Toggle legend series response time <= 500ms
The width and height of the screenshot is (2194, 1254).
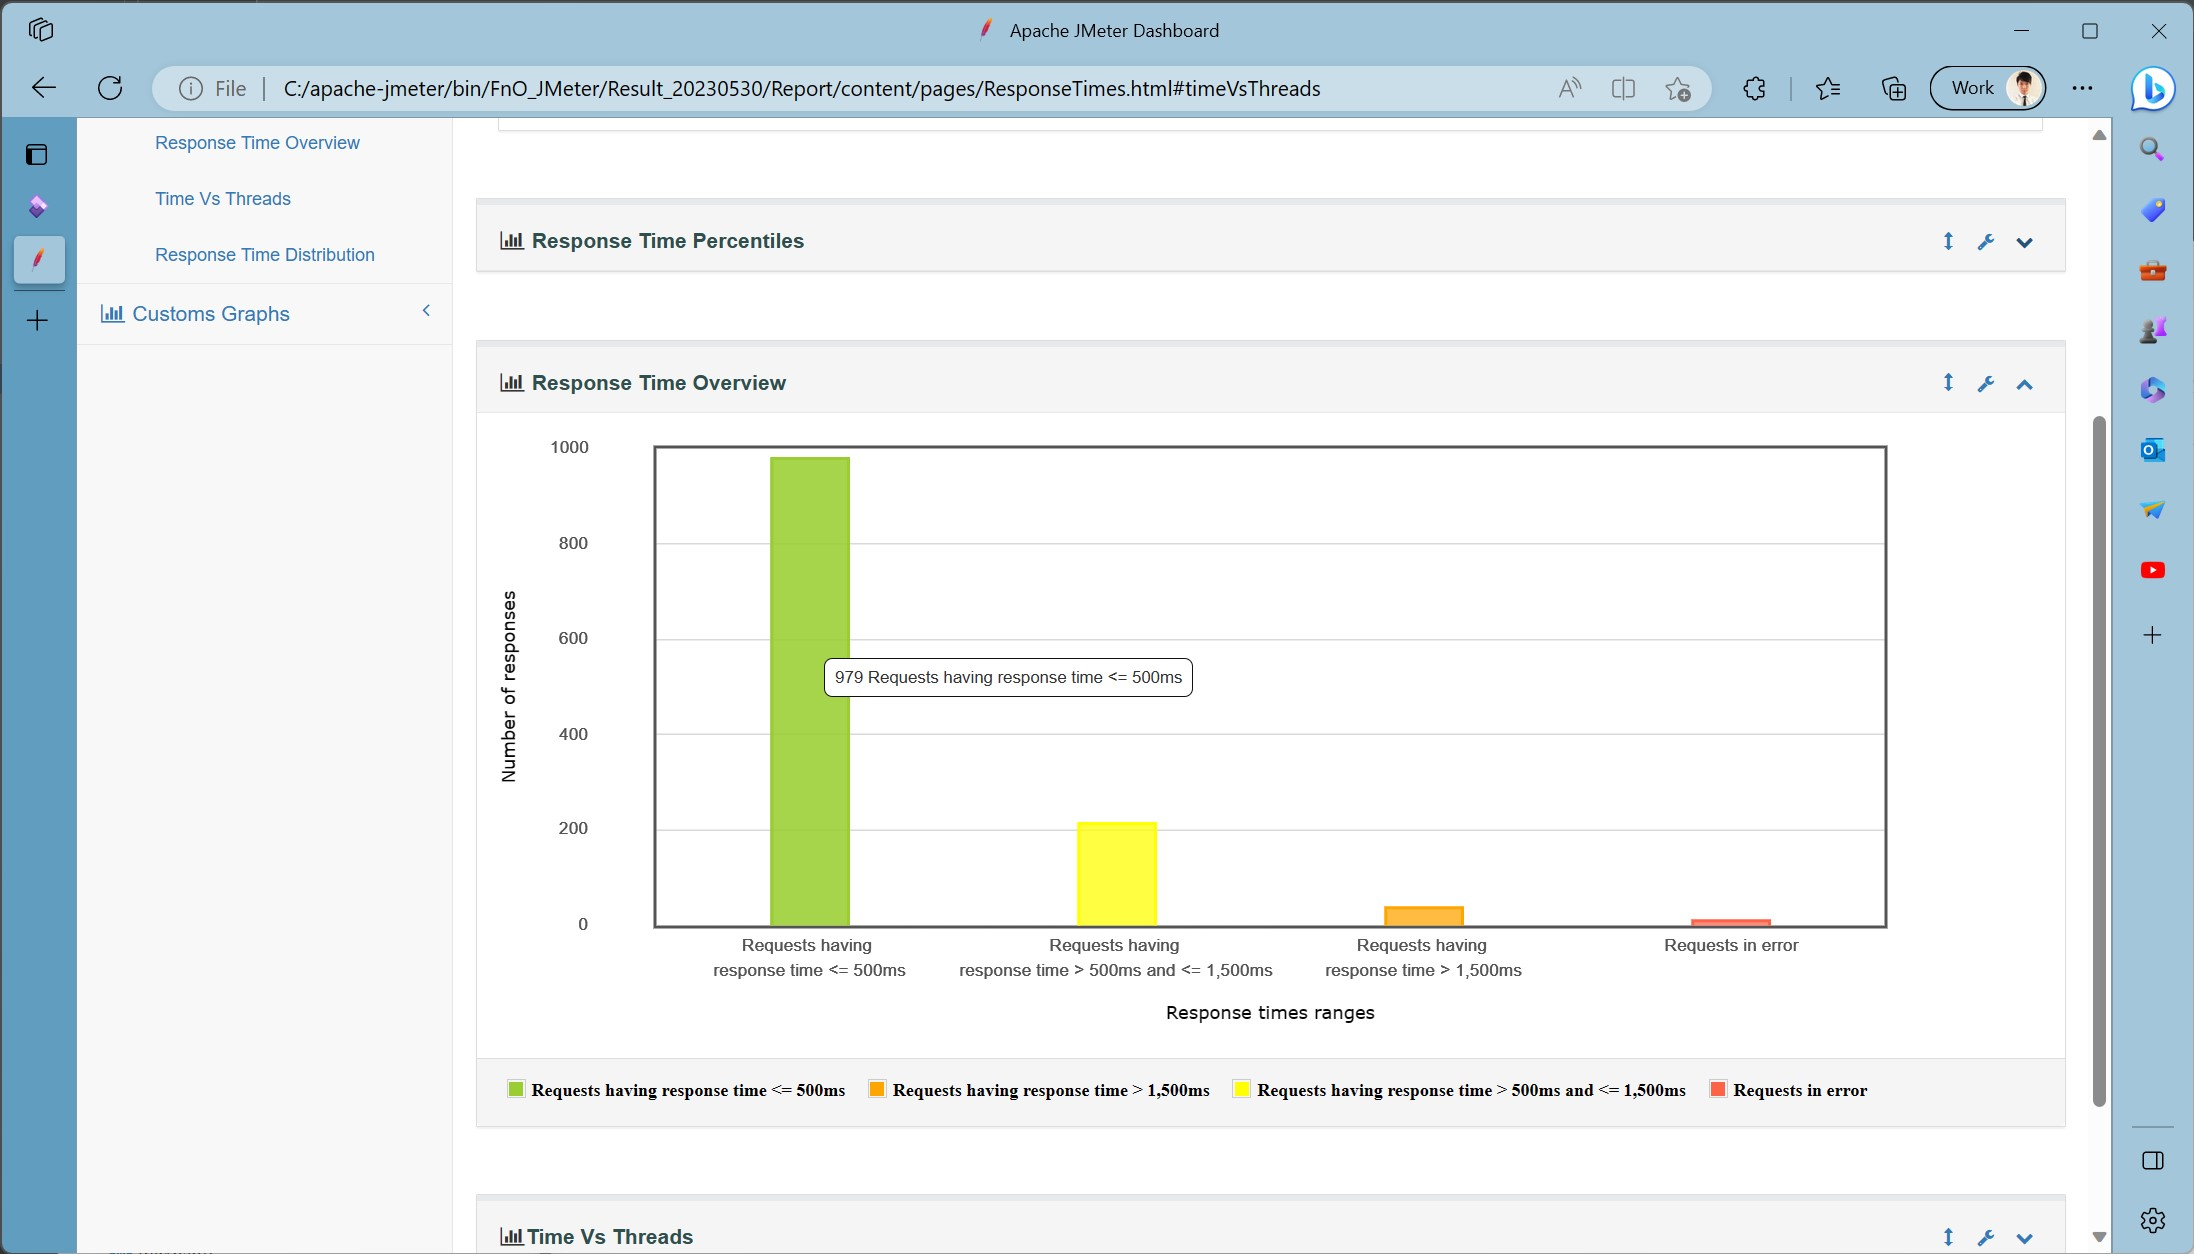click(677, 1090)
